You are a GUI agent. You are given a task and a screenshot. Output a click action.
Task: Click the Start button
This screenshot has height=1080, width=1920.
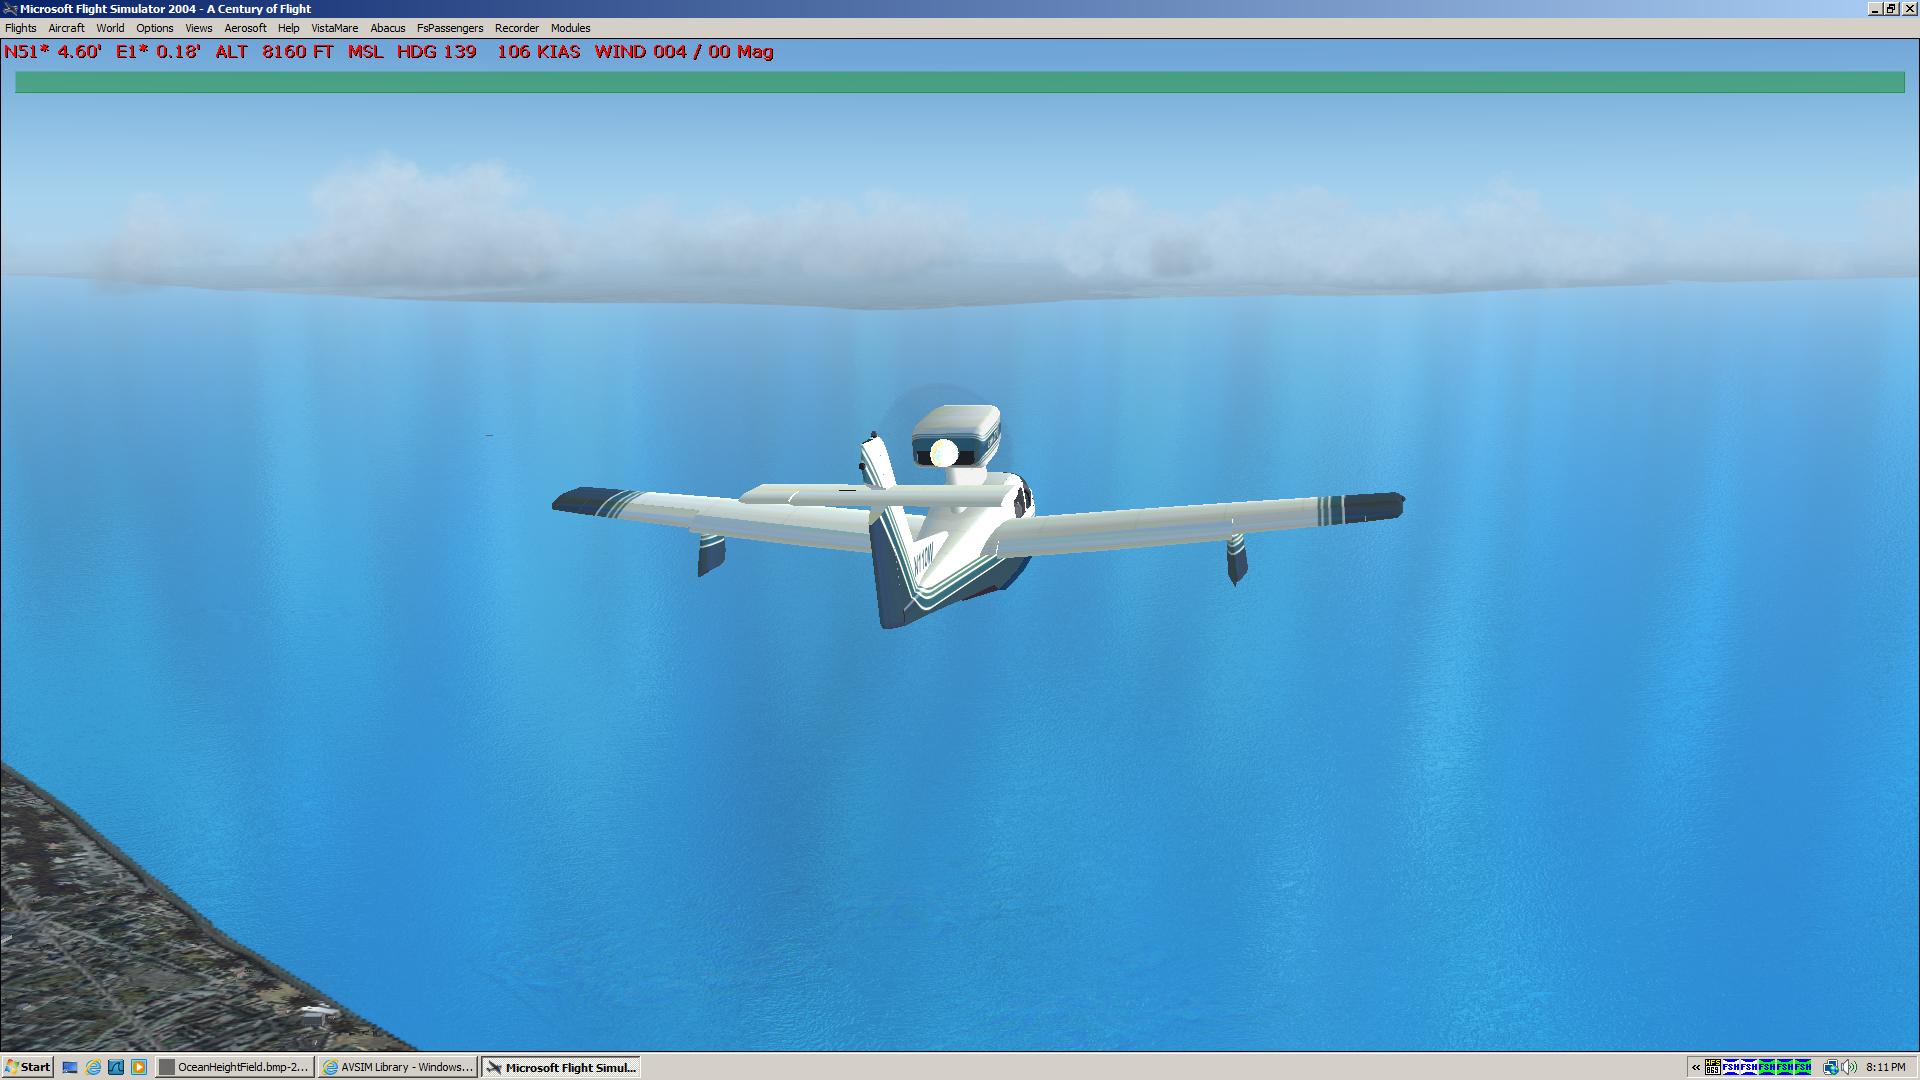(x=27, y=1067)
